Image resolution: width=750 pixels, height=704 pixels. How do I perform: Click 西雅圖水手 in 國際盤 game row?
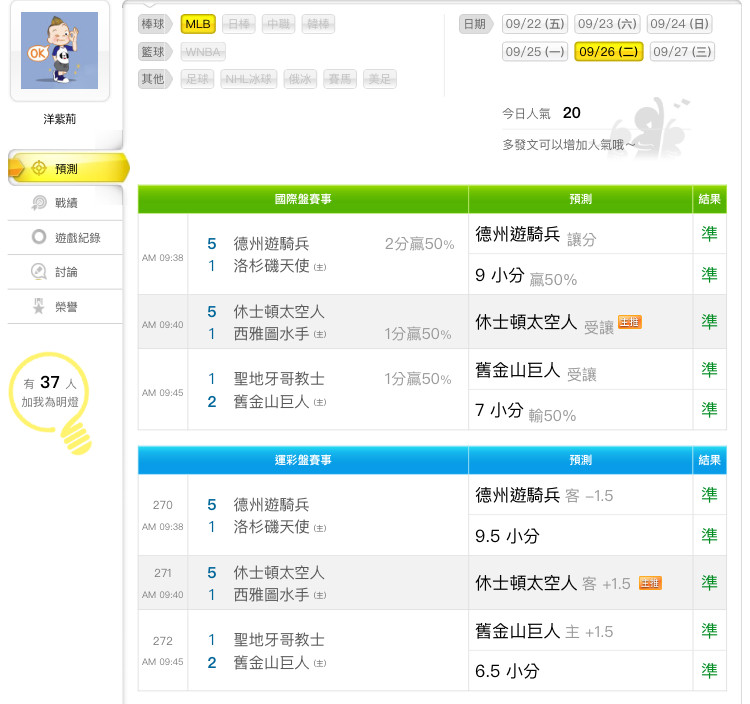[x=271, y=333]
